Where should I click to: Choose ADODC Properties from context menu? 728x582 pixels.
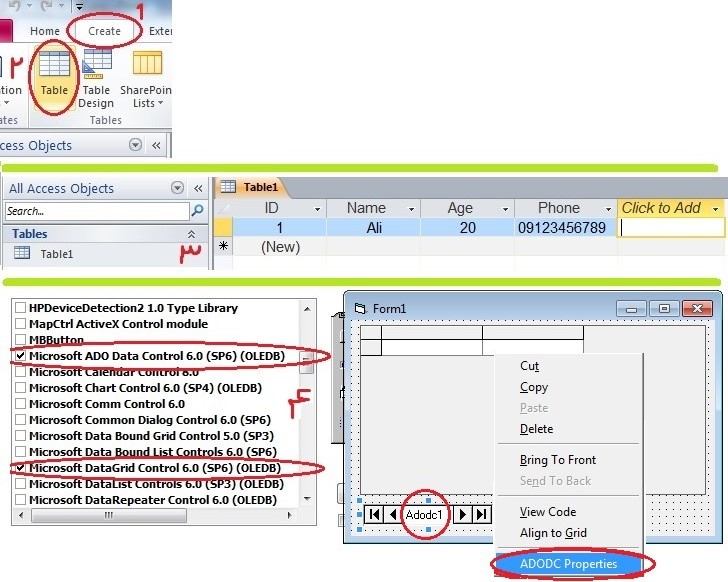[568, 564]
